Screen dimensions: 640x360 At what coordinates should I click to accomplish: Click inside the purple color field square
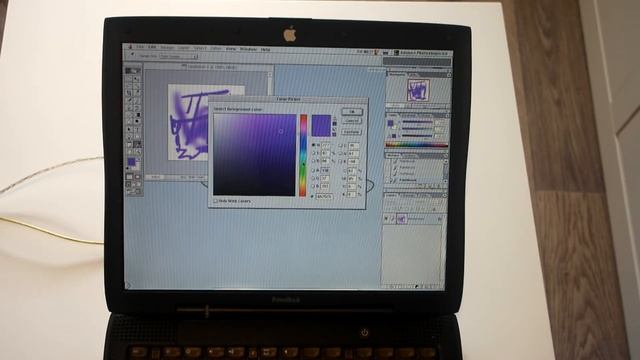[x=255, y=155]
